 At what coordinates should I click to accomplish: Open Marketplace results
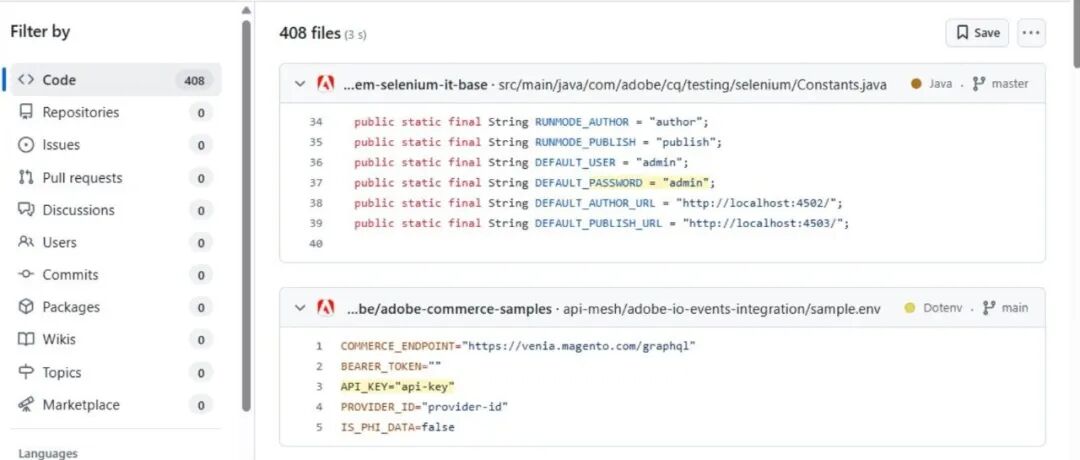tap(116, 405)
